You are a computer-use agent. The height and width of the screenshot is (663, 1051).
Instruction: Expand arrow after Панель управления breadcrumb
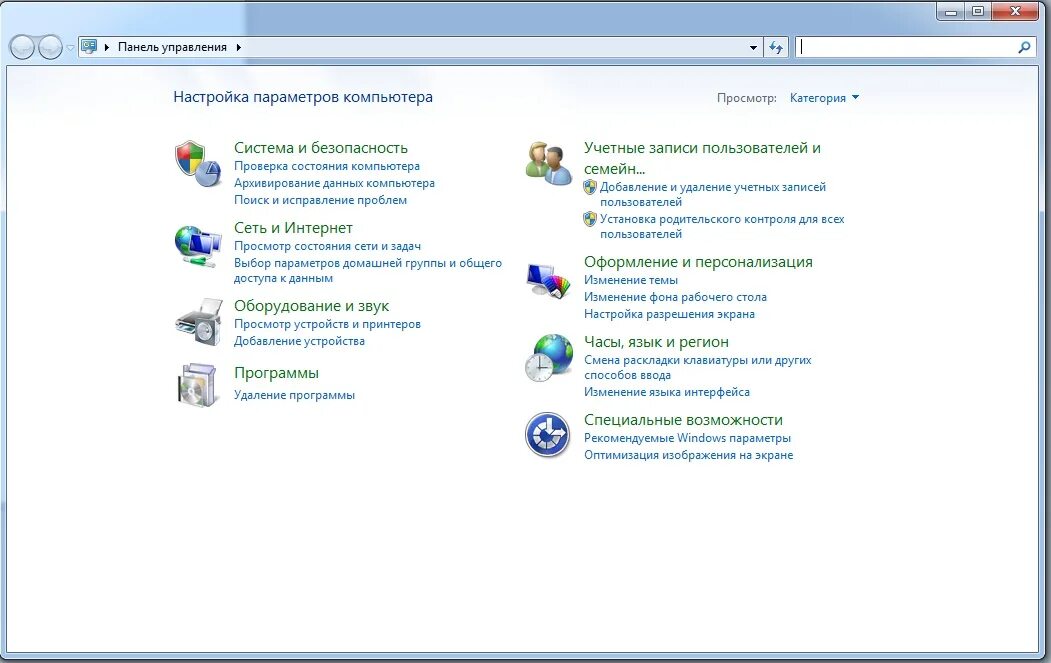[x=239, y=47]
